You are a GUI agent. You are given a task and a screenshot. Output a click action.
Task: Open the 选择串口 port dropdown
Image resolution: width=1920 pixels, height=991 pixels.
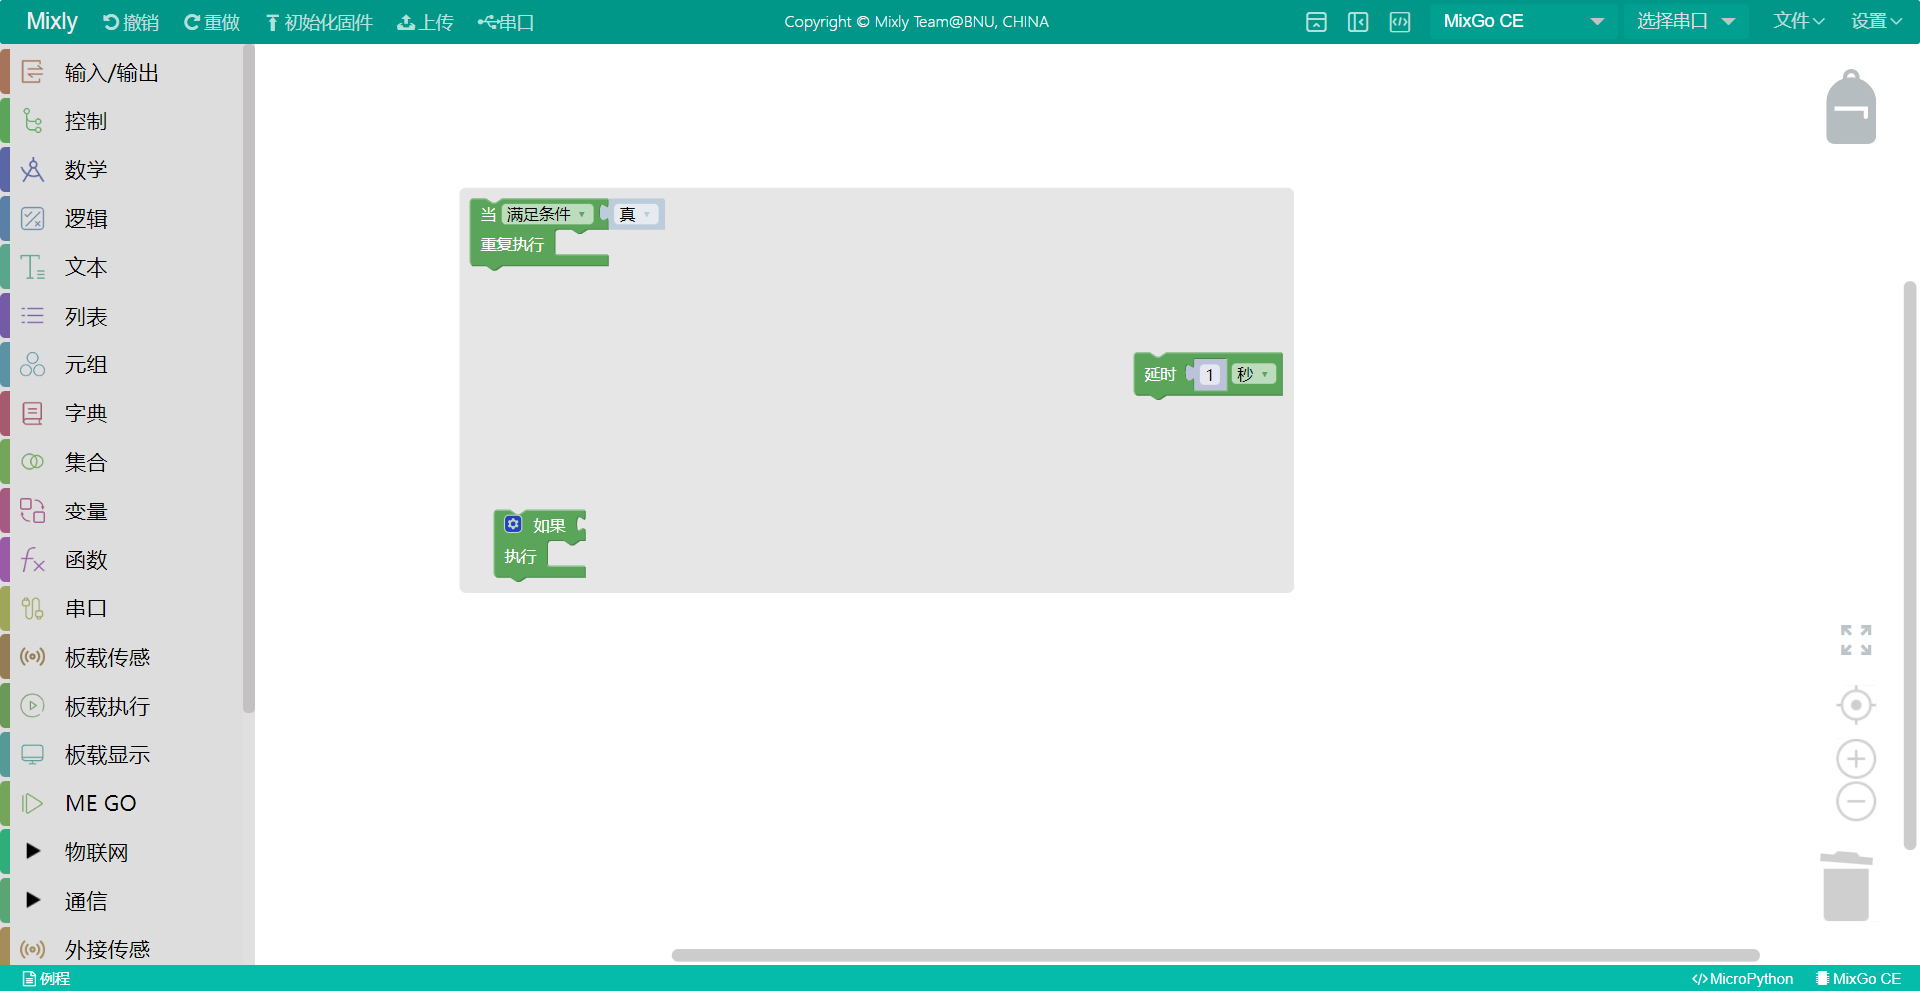(1686, 21)
